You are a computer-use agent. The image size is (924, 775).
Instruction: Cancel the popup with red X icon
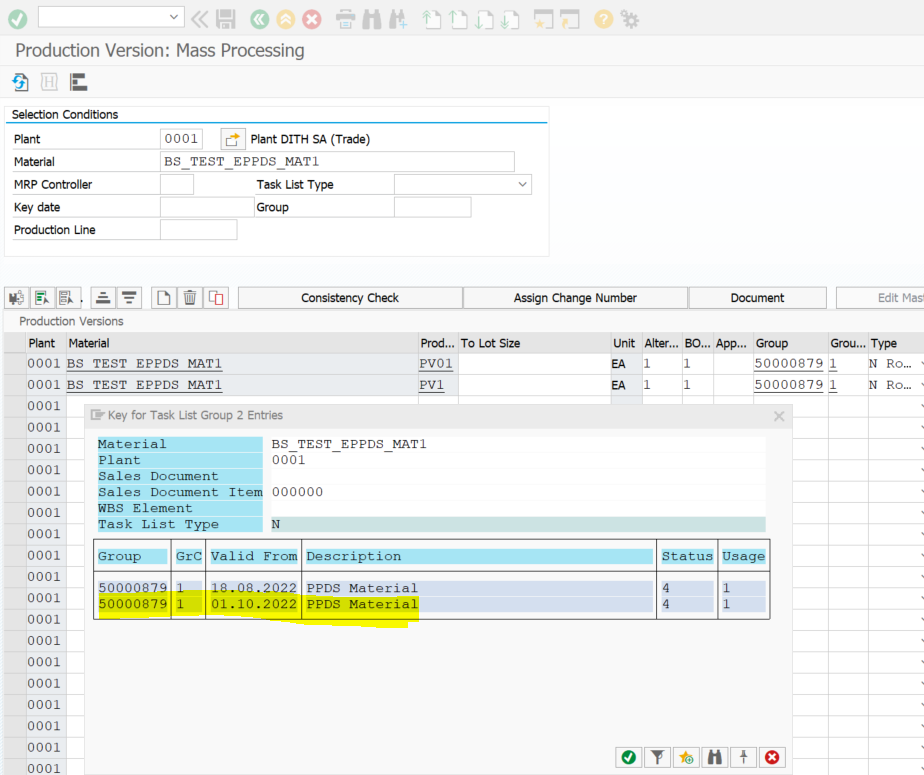(x=772, y=757)
